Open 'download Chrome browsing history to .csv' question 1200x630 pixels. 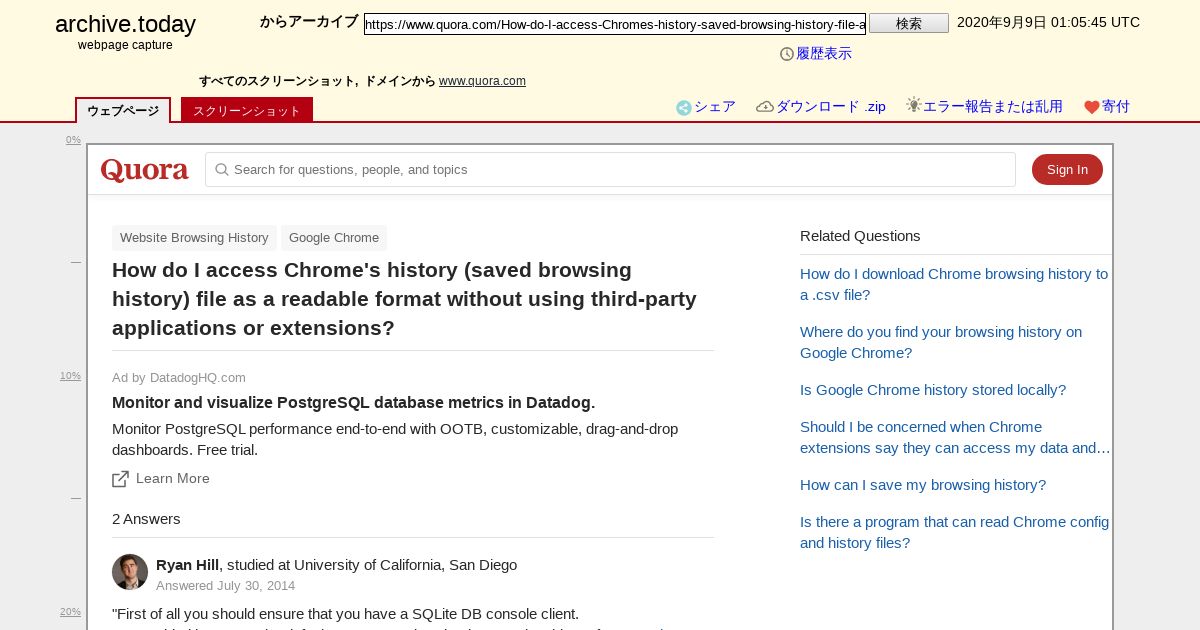(x=954, y=284)
